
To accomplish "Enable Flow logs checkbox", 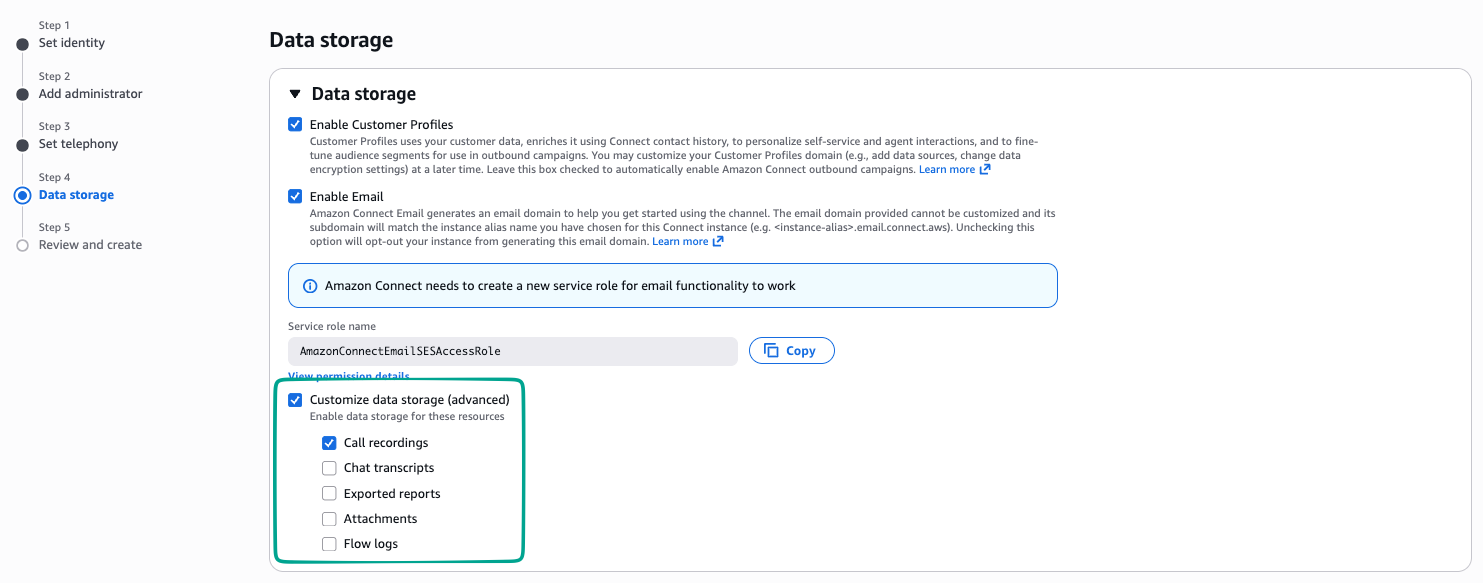I will (x=329, y=544).
